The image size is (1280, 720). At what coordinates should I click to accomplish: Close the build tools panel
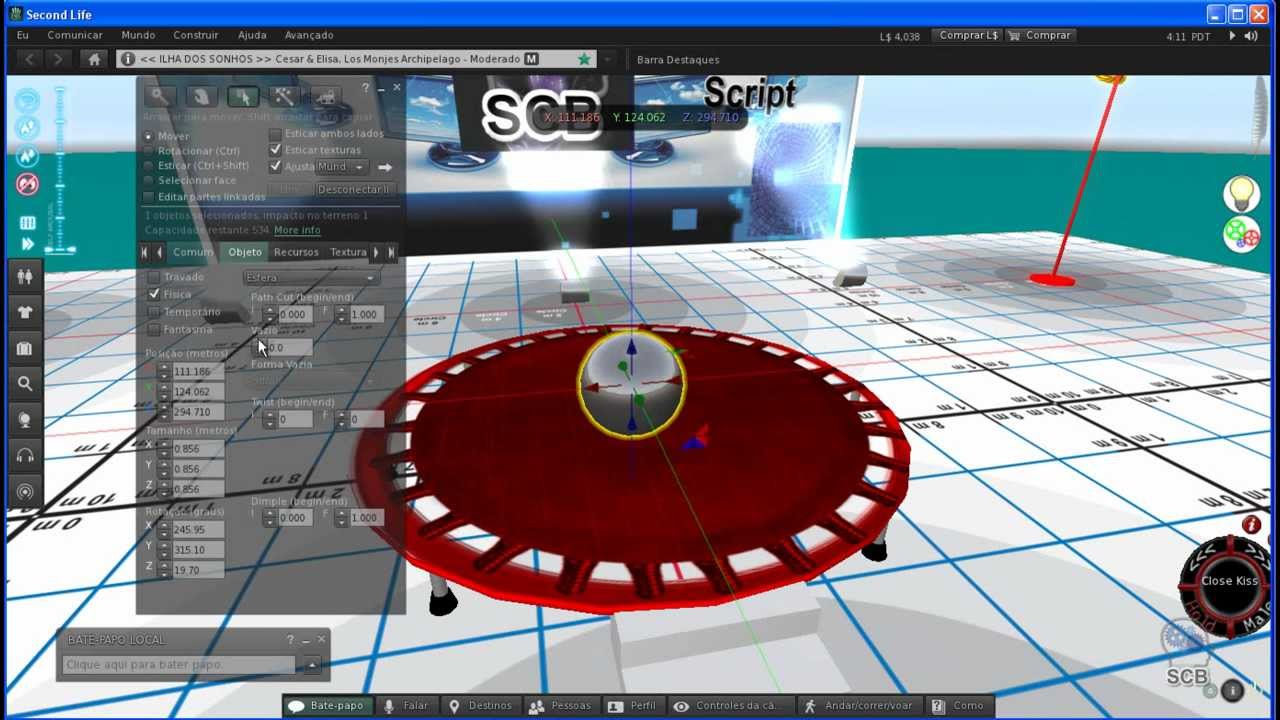pos(397,88)
